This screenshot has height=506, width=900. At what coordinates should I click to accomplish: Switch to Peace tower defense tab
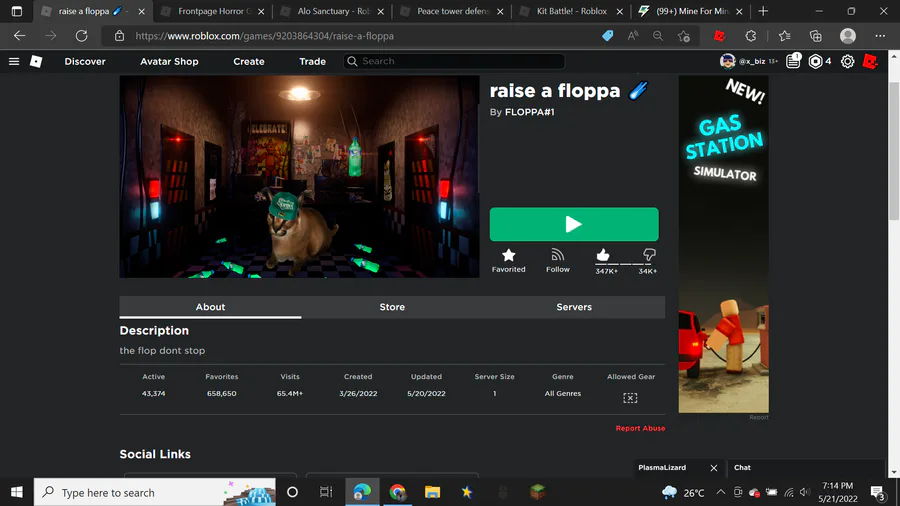click(452, 11)
